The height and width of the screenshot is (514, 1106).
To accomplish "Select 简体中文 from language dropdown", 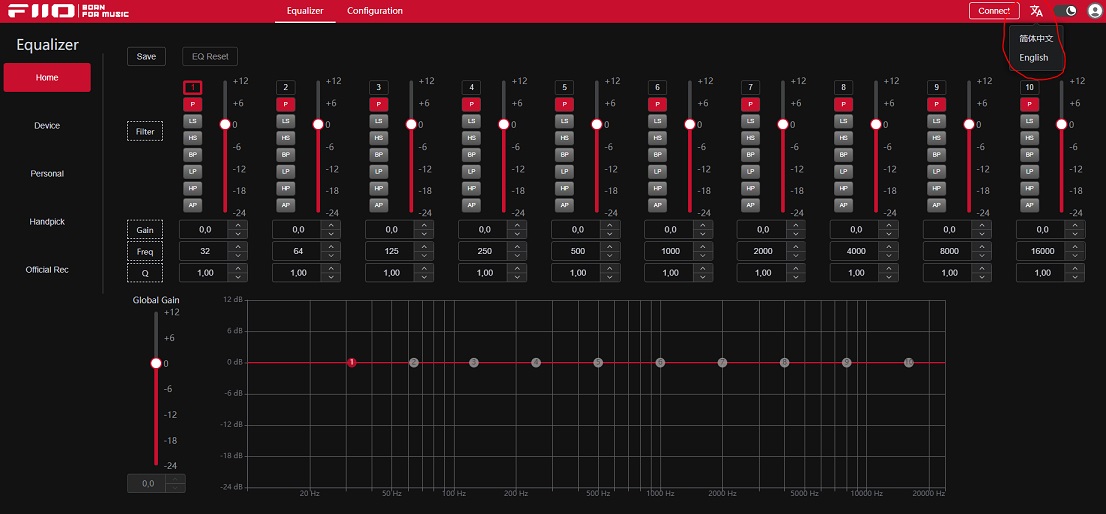I will click(x=1035, y=39).
